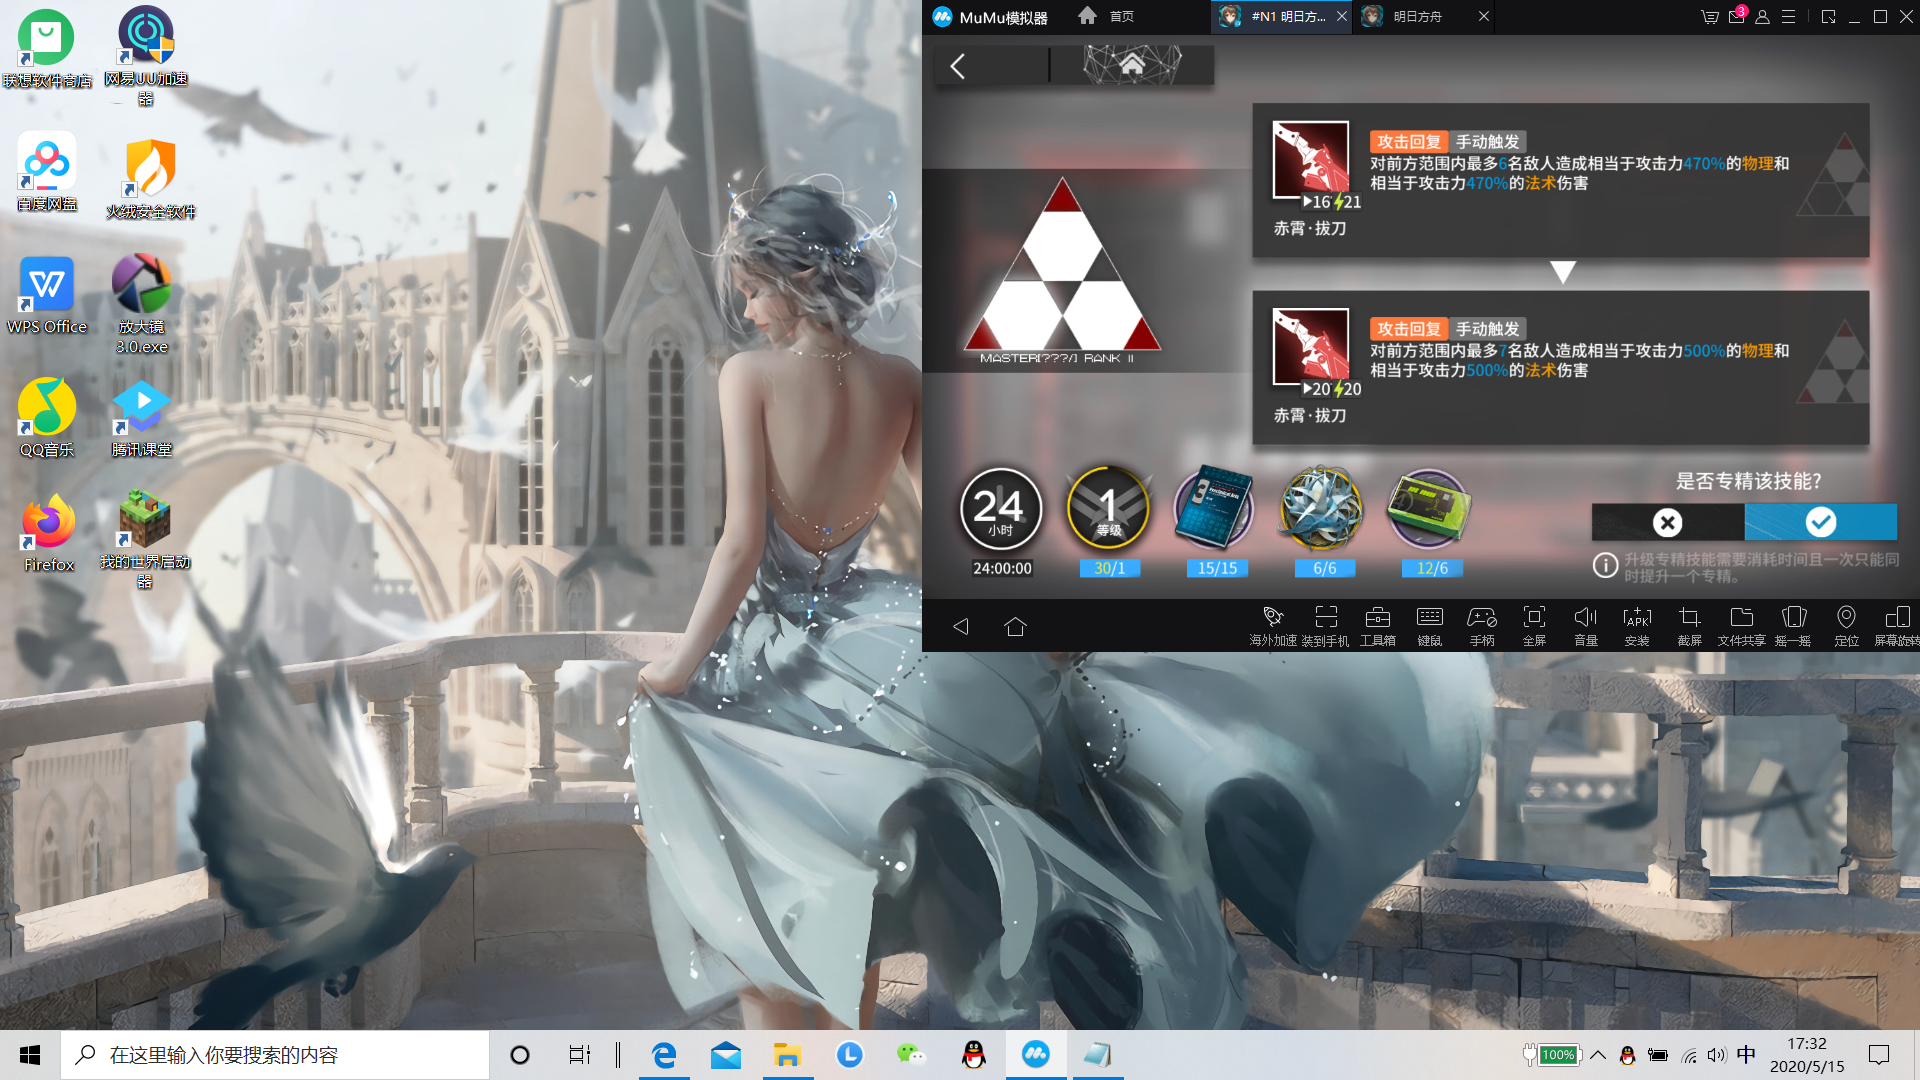Switch to the 明日方舟 second tab

point(1418,17)
